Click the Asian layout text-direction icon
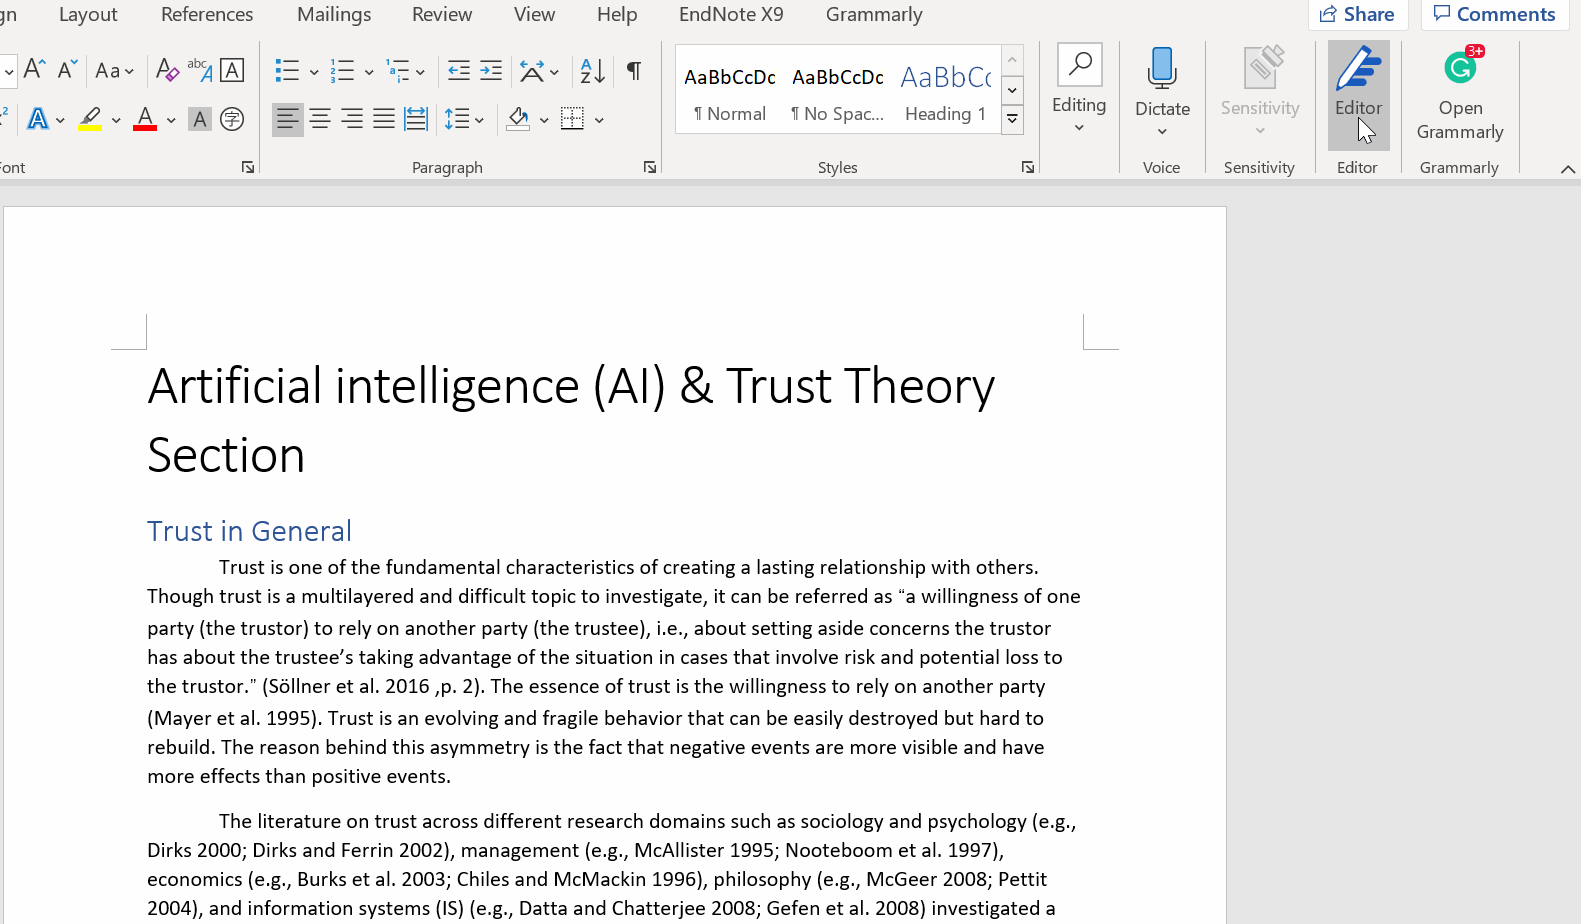 coord(532,70)
